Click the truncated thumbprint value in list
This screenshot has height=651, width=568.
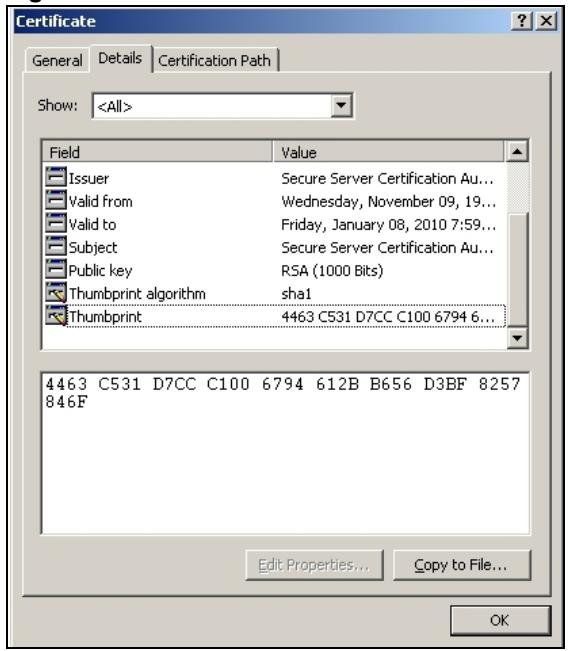[388, 317]
